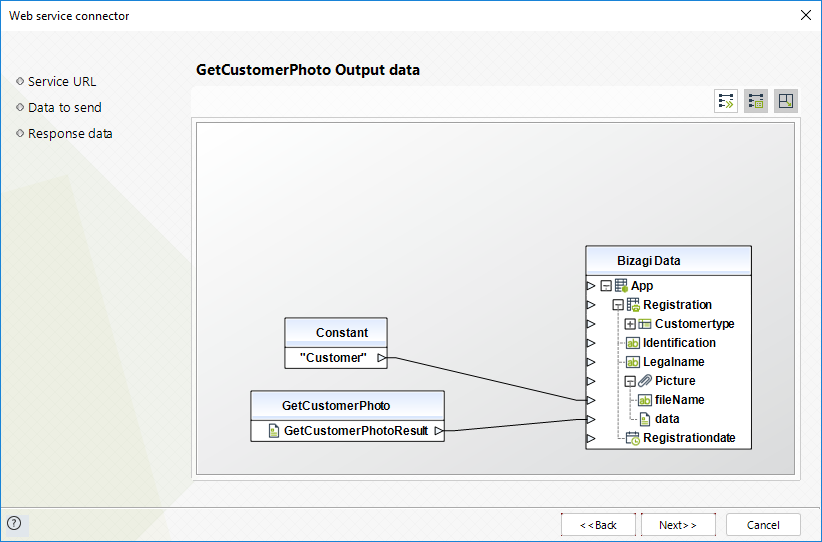Open help with the question mark icon

coord(14,523)
